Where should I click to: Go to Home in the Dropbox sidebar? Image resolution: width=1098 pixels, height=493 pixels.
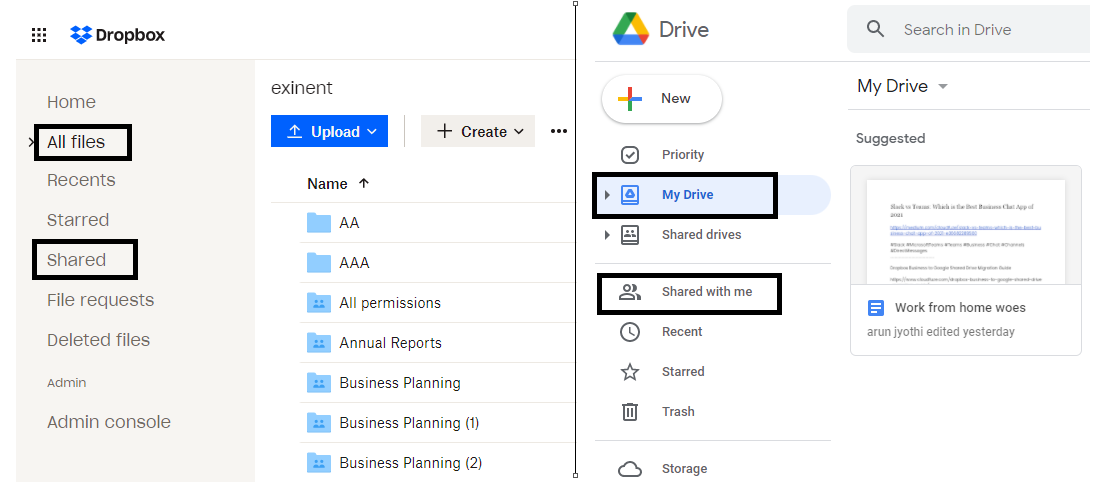pyautogui.click(x=71, y=102)
